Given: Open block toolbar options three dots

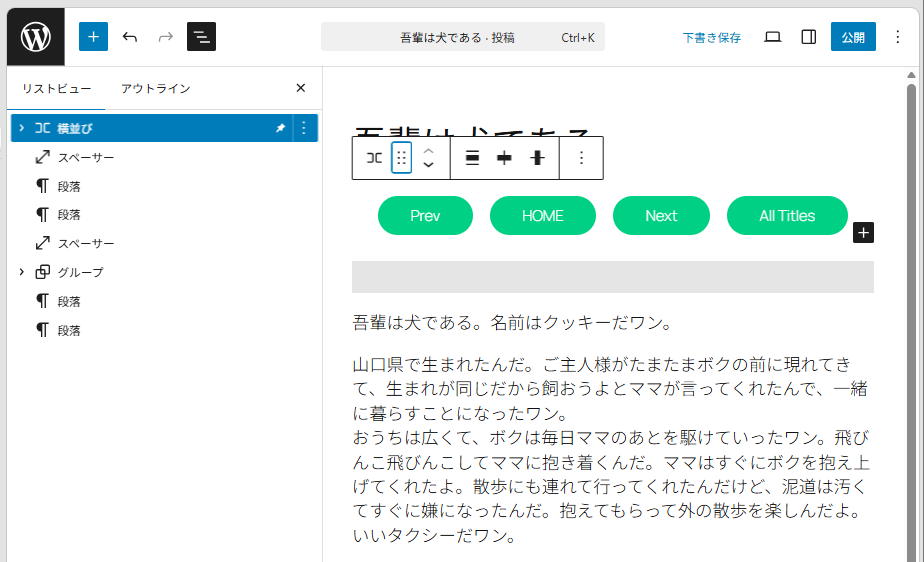Looking at the screenshot, I should coord(581,158).
